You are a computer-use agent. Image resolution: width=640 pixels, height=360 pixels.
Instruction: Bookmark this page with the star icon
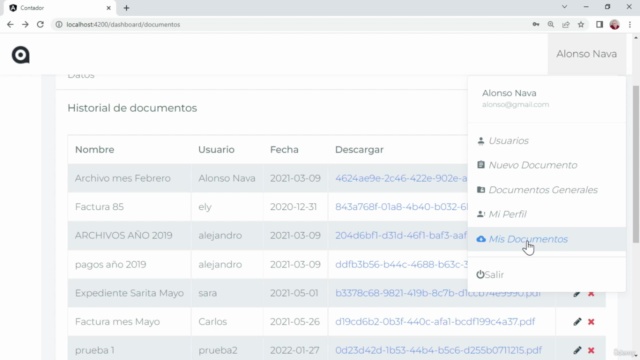coord(581,24)
